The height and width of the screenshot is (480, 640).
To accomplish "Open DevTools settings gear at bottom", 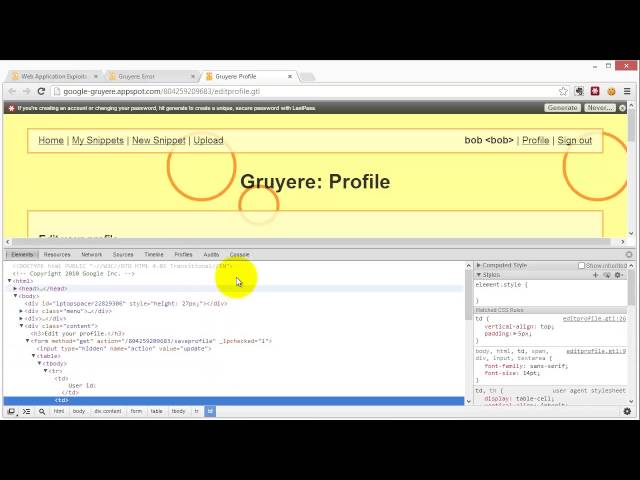I will click(627, 411).
